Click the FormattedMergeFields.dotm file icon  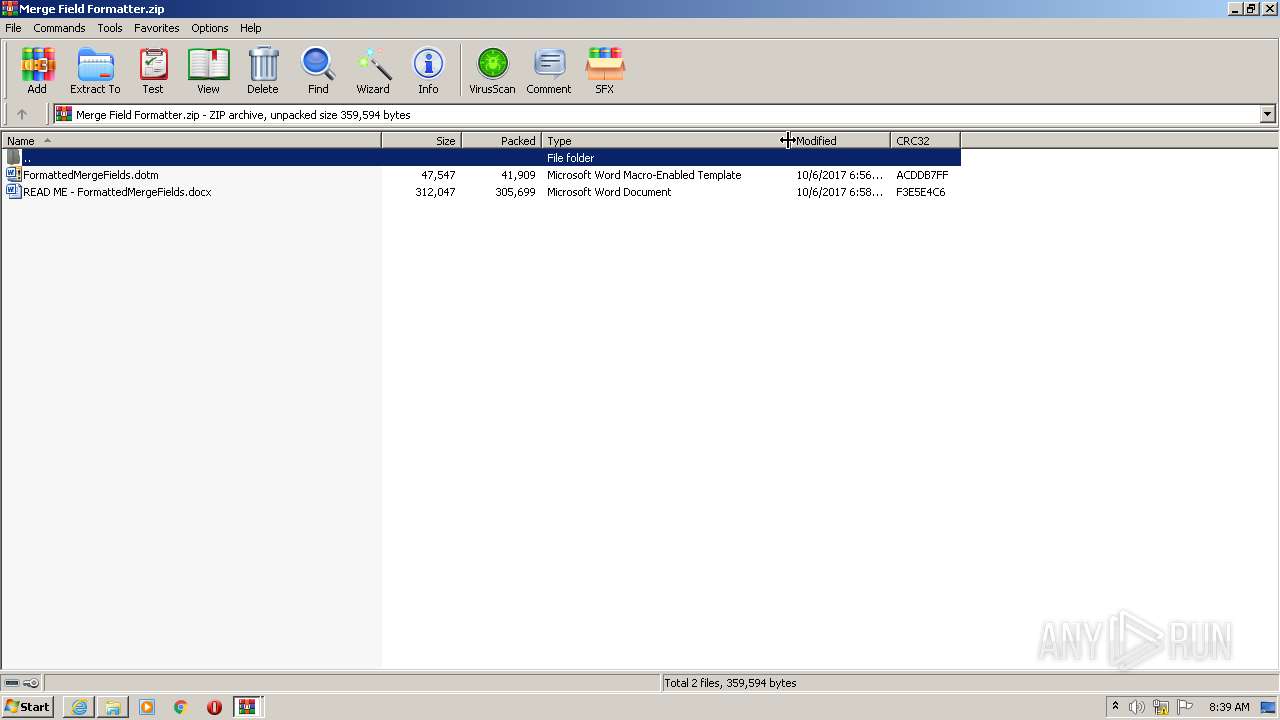(x=13, y=175)
